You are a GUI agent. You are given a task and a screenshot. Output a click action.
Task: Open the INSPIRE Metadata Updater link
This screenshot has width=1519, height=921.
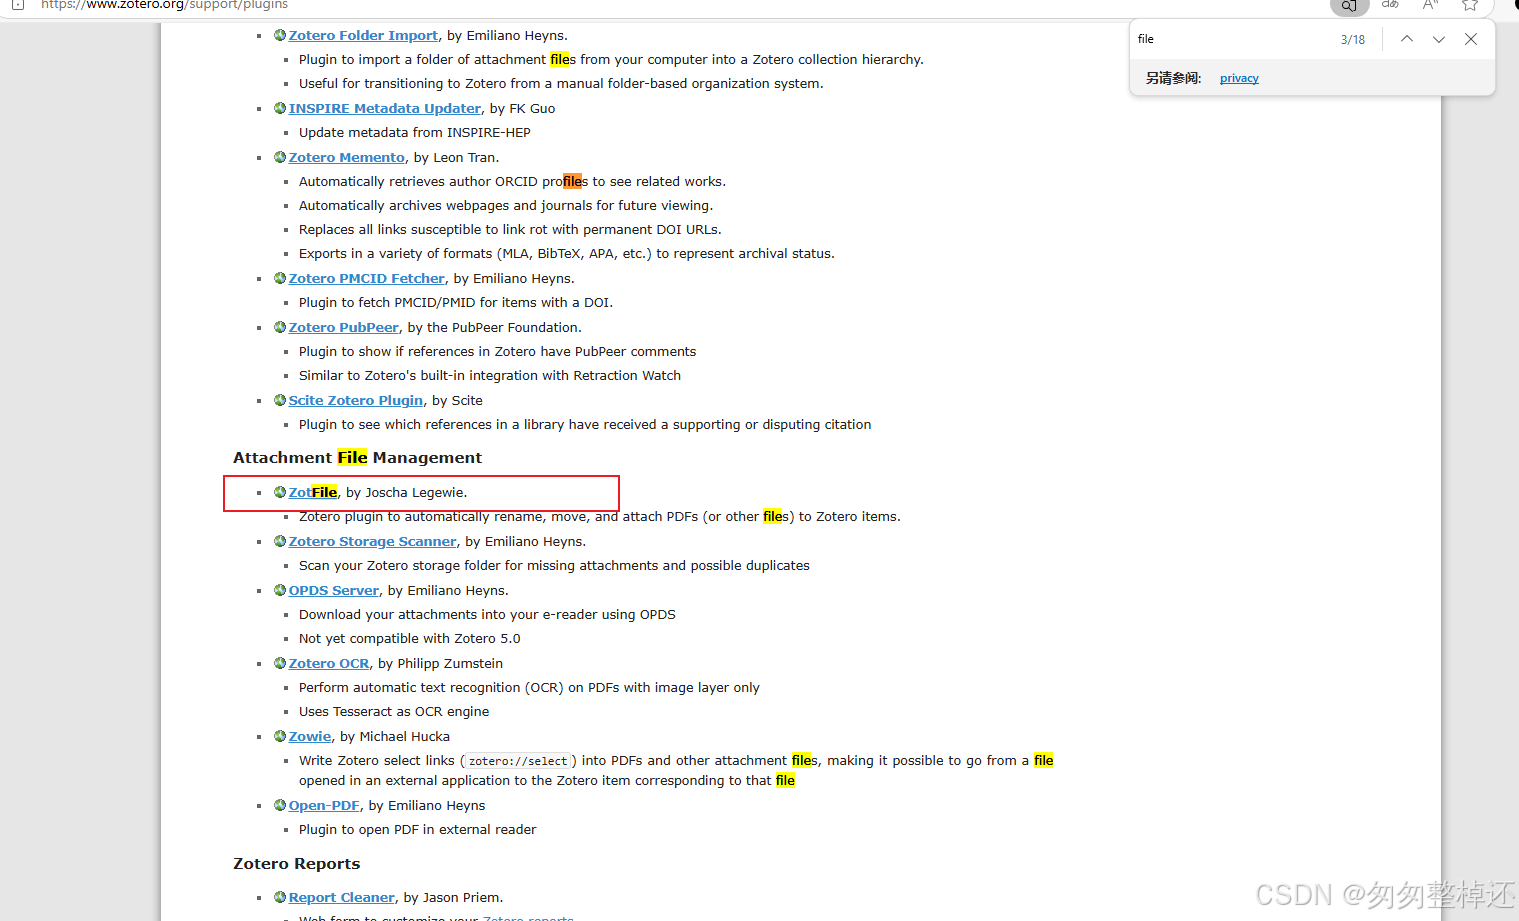[x=385, y=108]
